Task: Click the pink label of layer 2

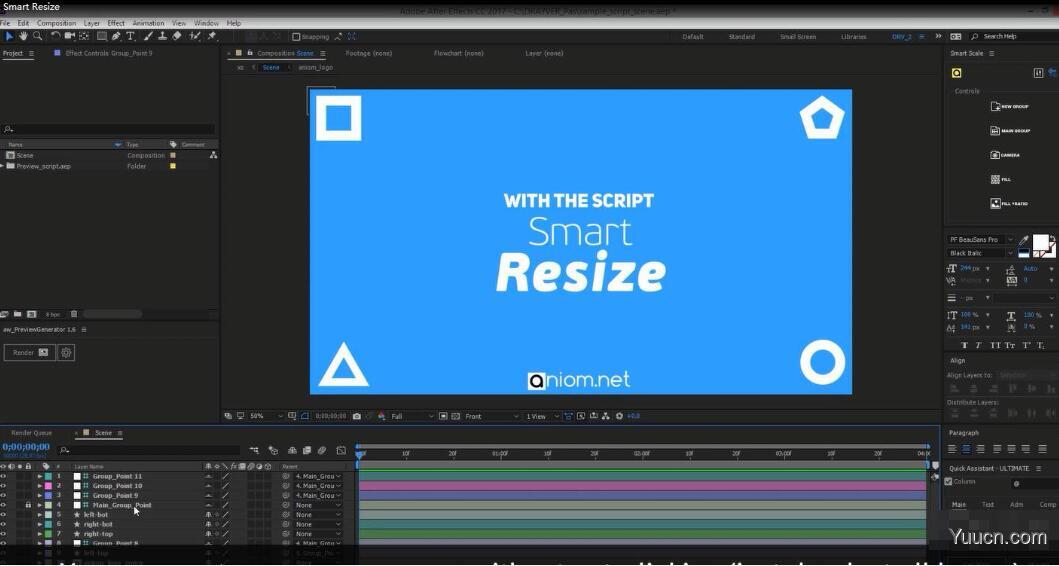Action: pos(48,486)
